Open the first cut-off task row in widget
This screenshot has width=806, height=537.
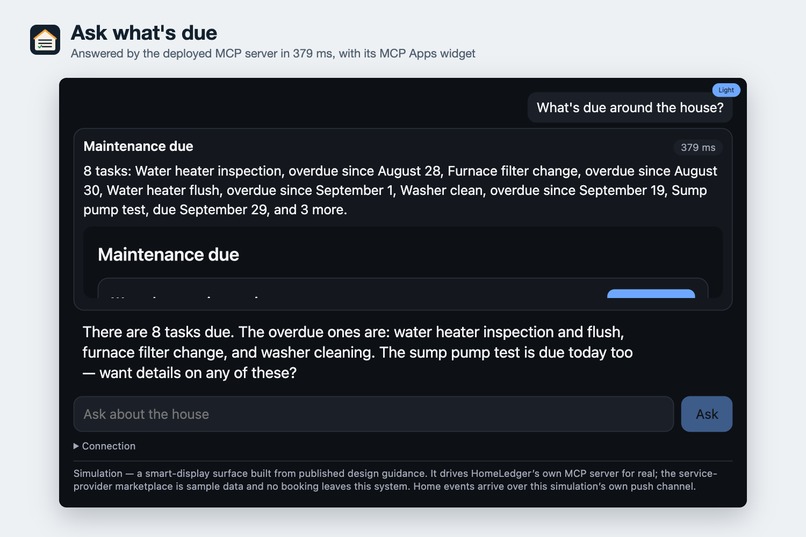[x=402, y=289]
